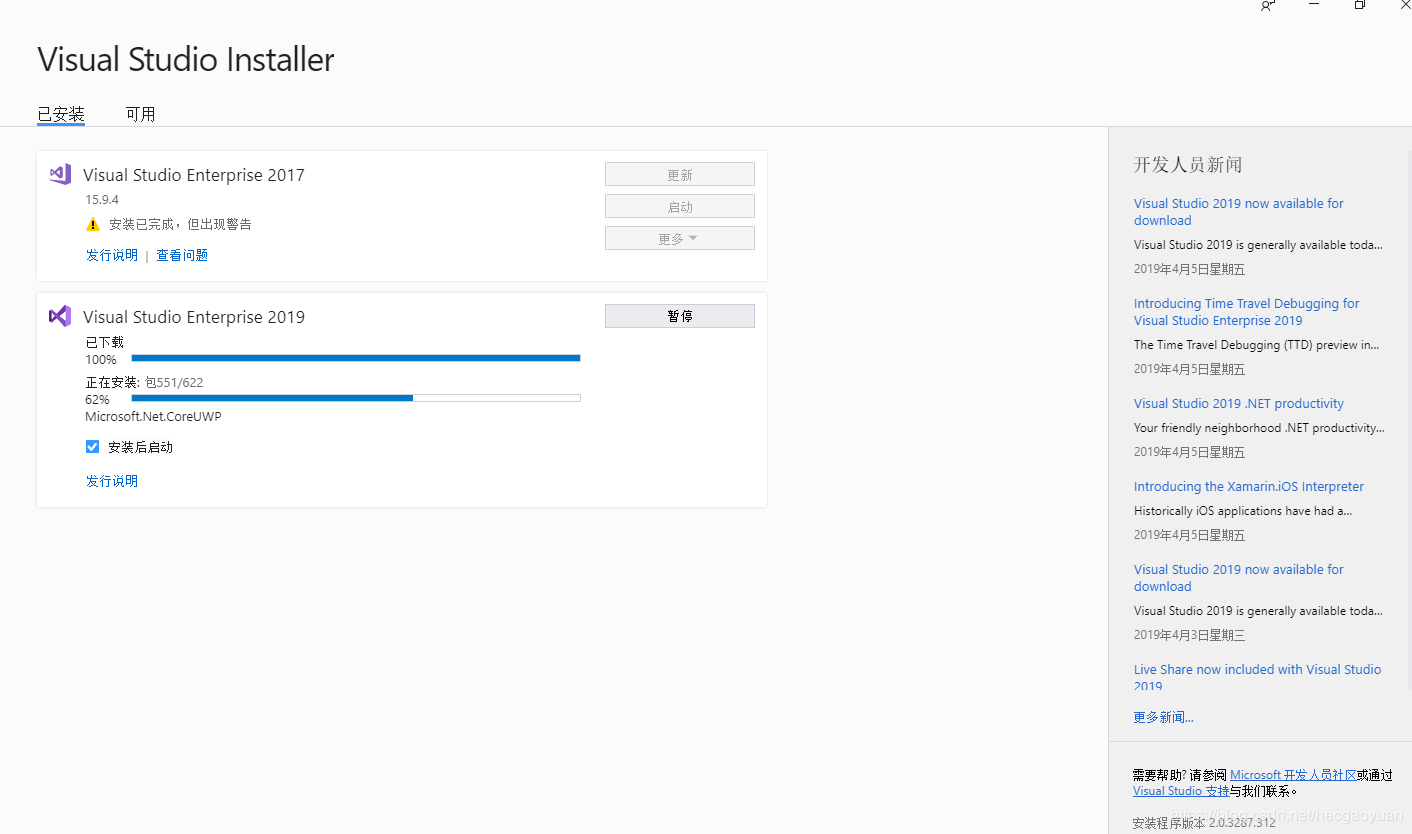
Task: Click the Visual Studio Enterprise 2019 logo icon
Action: (x=60, y=316)
